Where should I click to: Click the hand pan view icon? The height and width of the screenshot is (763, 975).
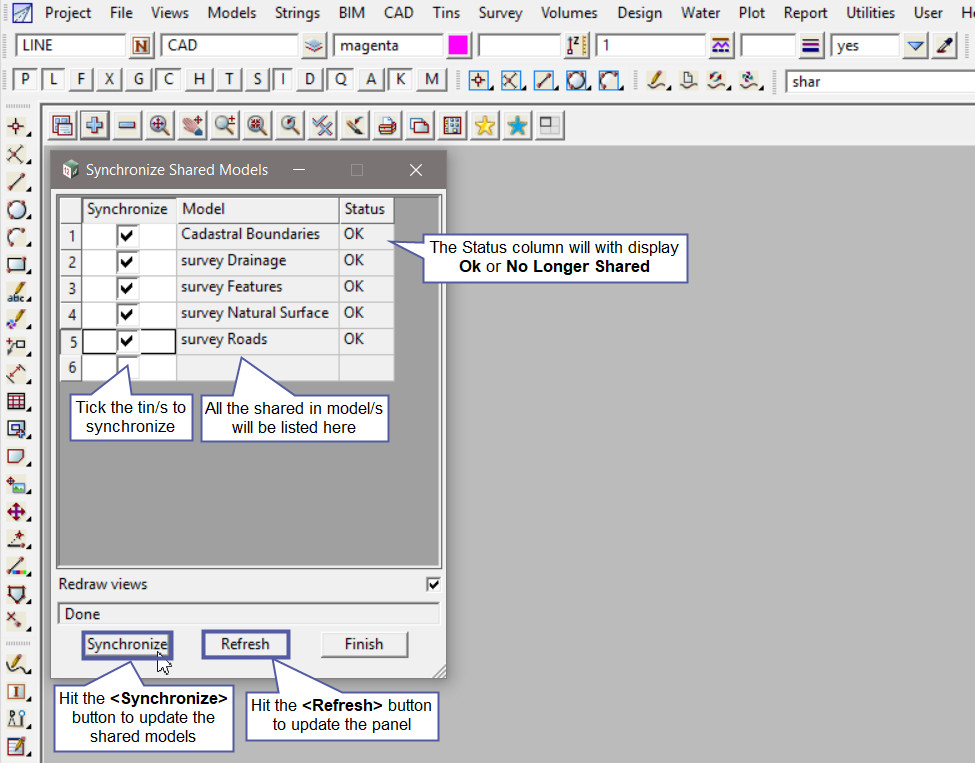coord(192,125)
